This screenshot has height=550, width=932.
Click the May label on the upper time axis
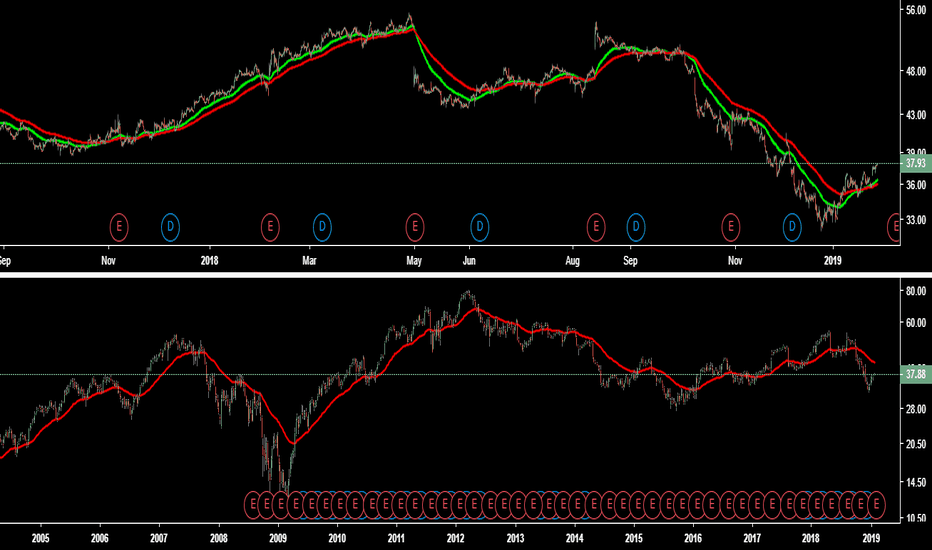tap(414, 260)
